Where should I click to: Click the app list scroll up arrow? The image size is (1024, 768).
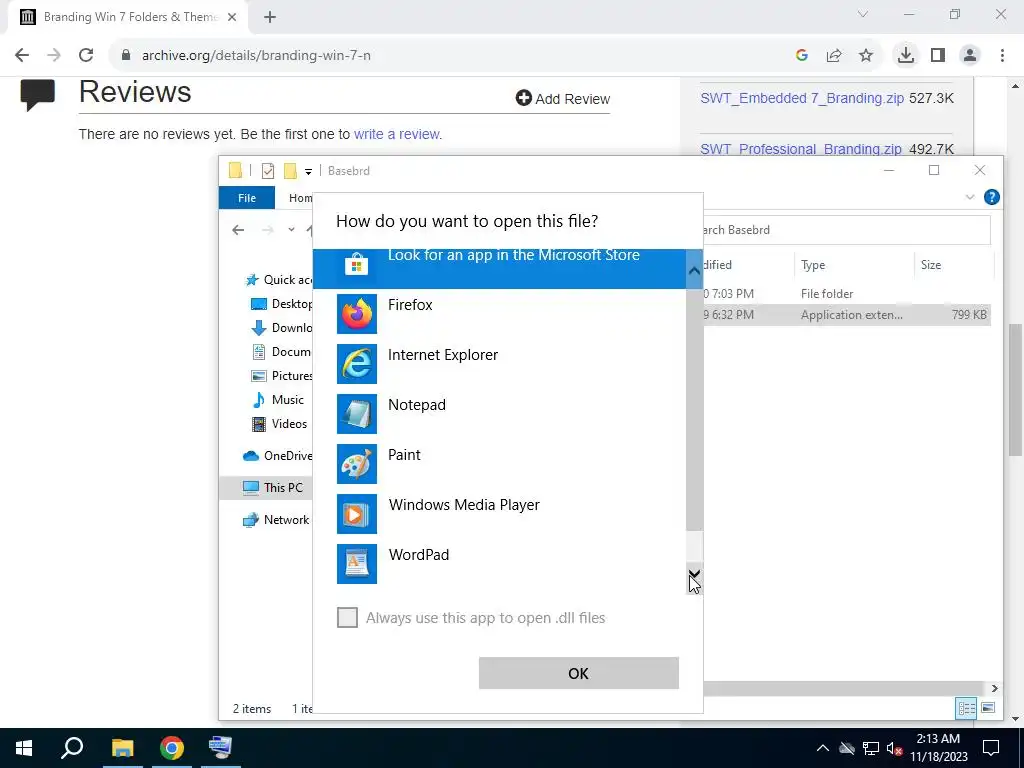tap(694, 269)
